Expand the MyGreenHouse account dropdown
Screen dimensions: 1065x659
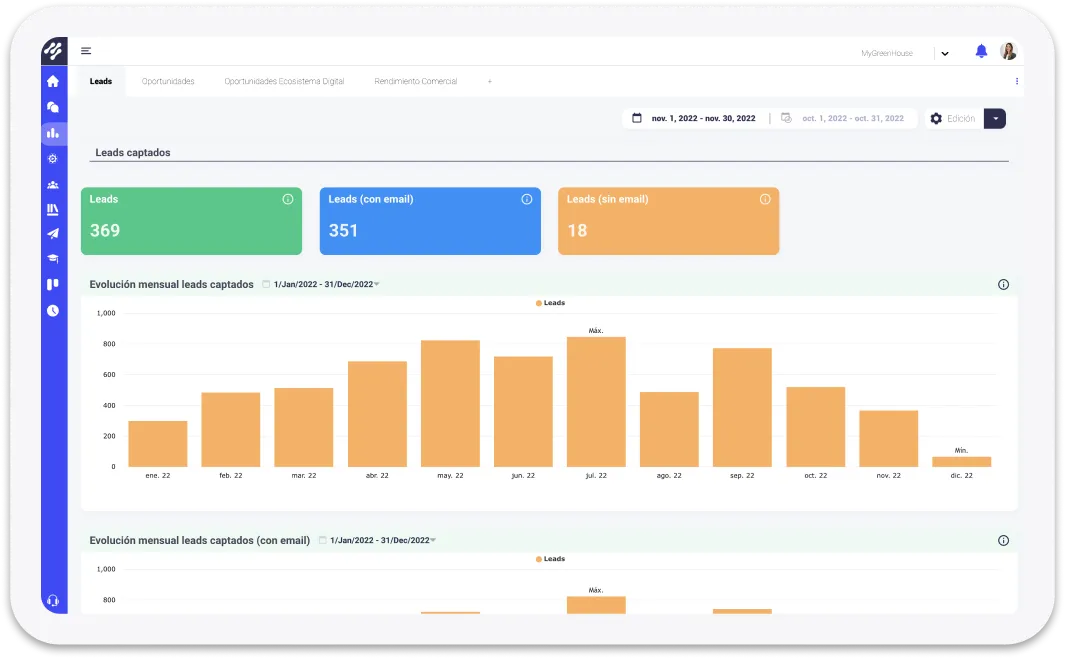click(x=945, y=54)
